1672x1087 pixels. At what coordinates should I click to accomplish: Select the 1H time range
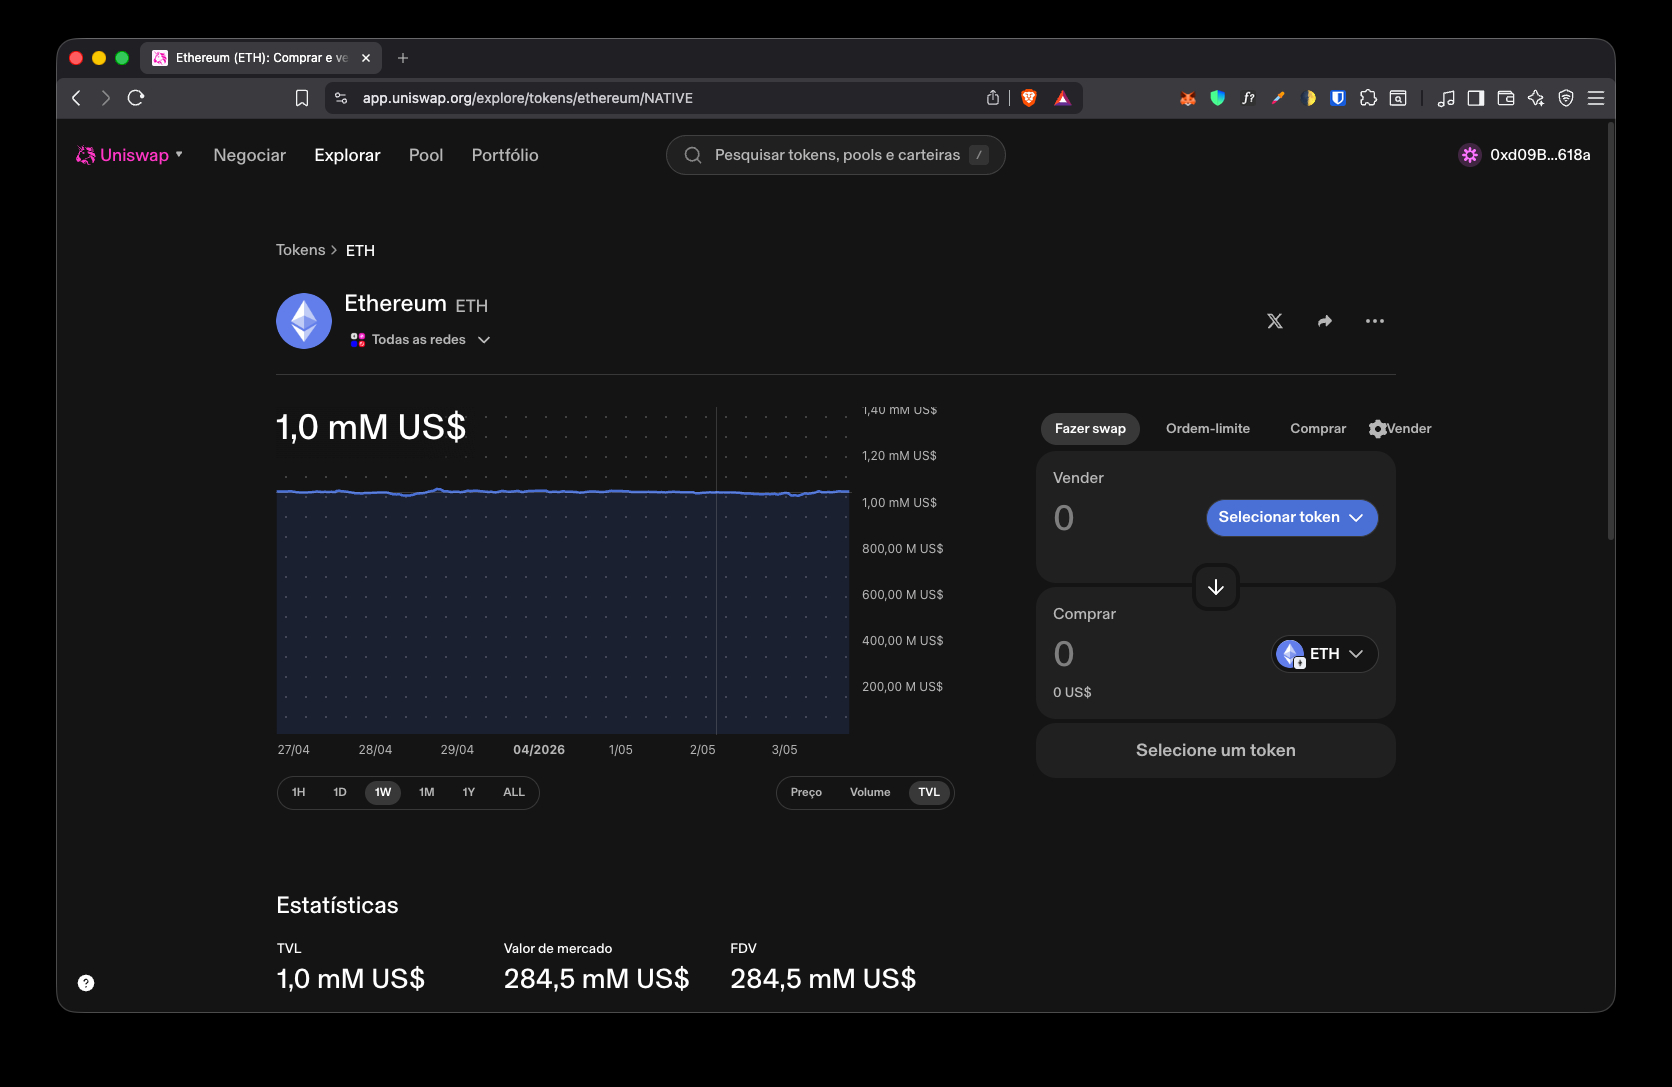[299, 792]
